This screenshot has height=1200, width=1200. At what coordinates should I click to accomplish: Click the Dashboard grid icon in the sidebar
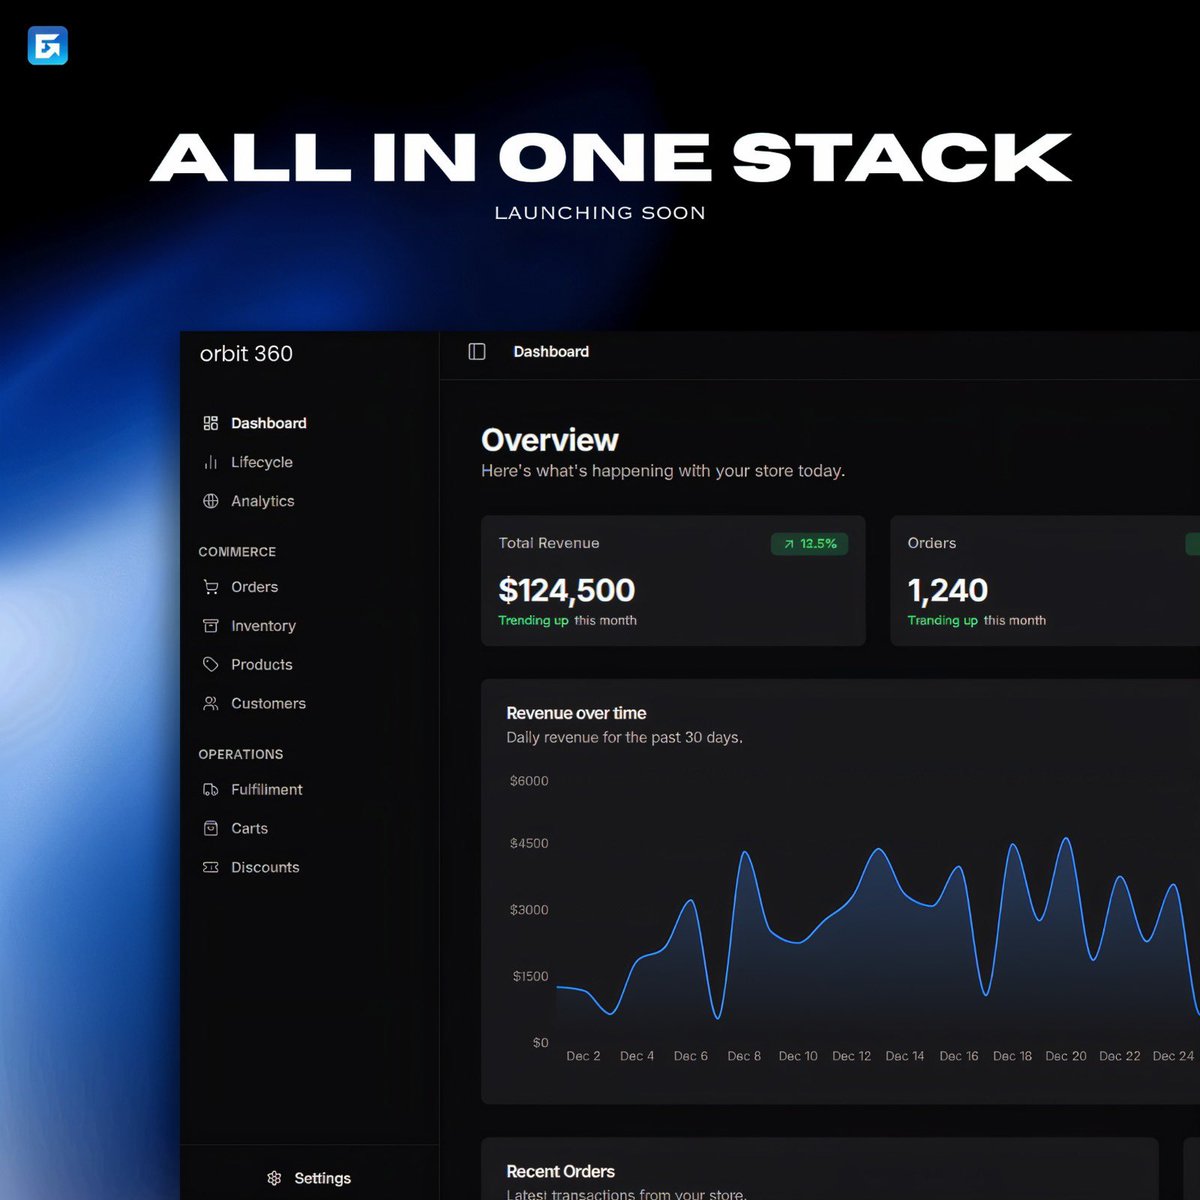pos(210,423)
